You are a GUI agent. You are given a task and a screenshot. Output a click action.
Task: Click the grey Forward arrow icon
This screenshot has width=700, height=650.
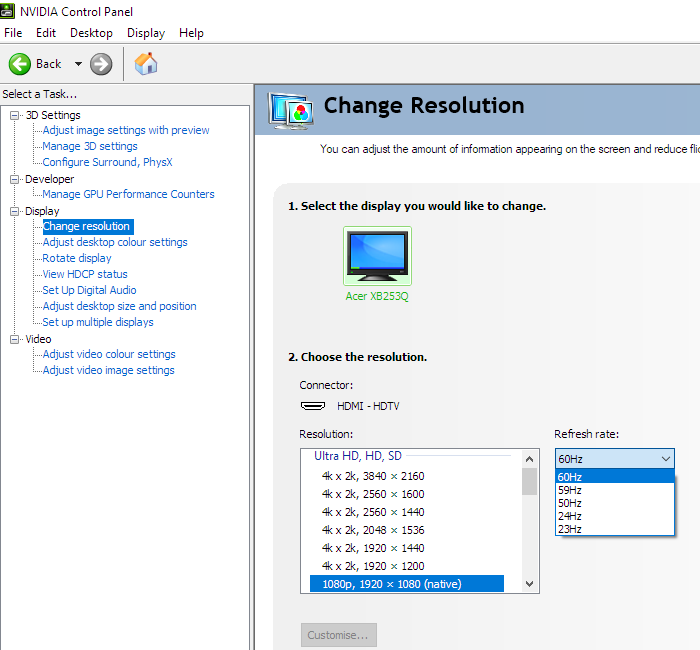[101, 64]
